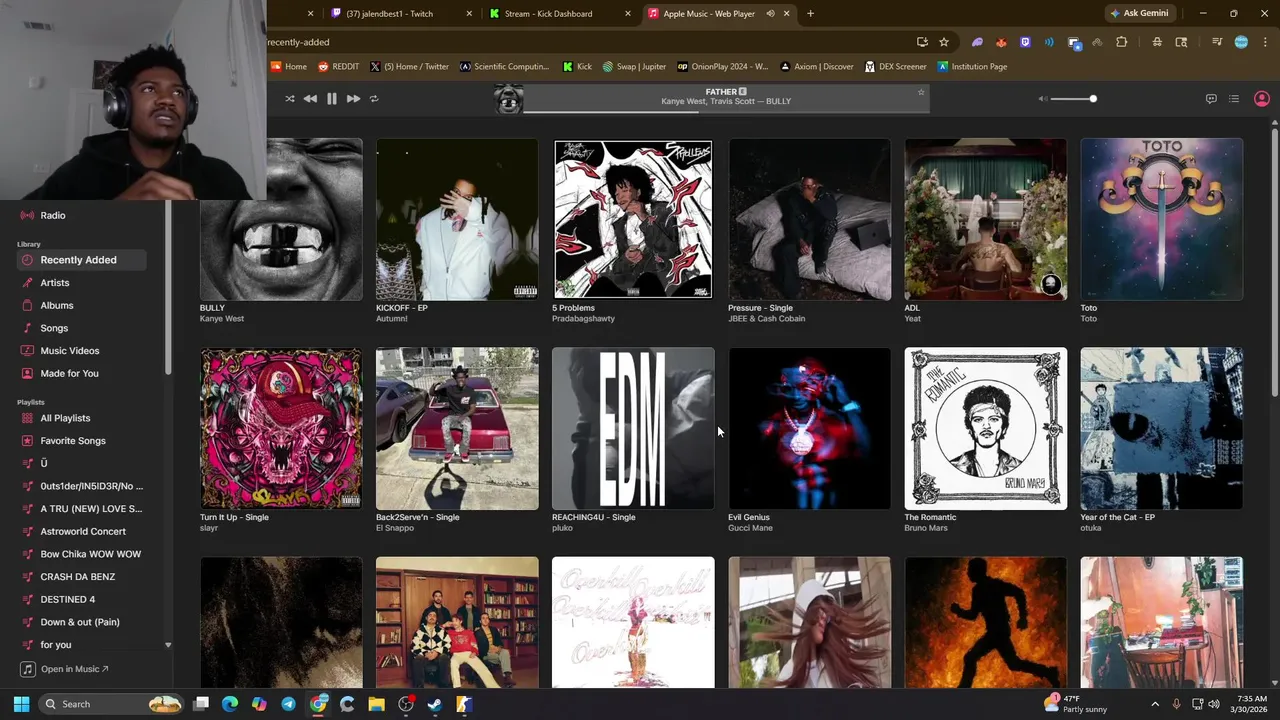Open File Explorer from the taskbar
1280x720 pixels.
376,704
